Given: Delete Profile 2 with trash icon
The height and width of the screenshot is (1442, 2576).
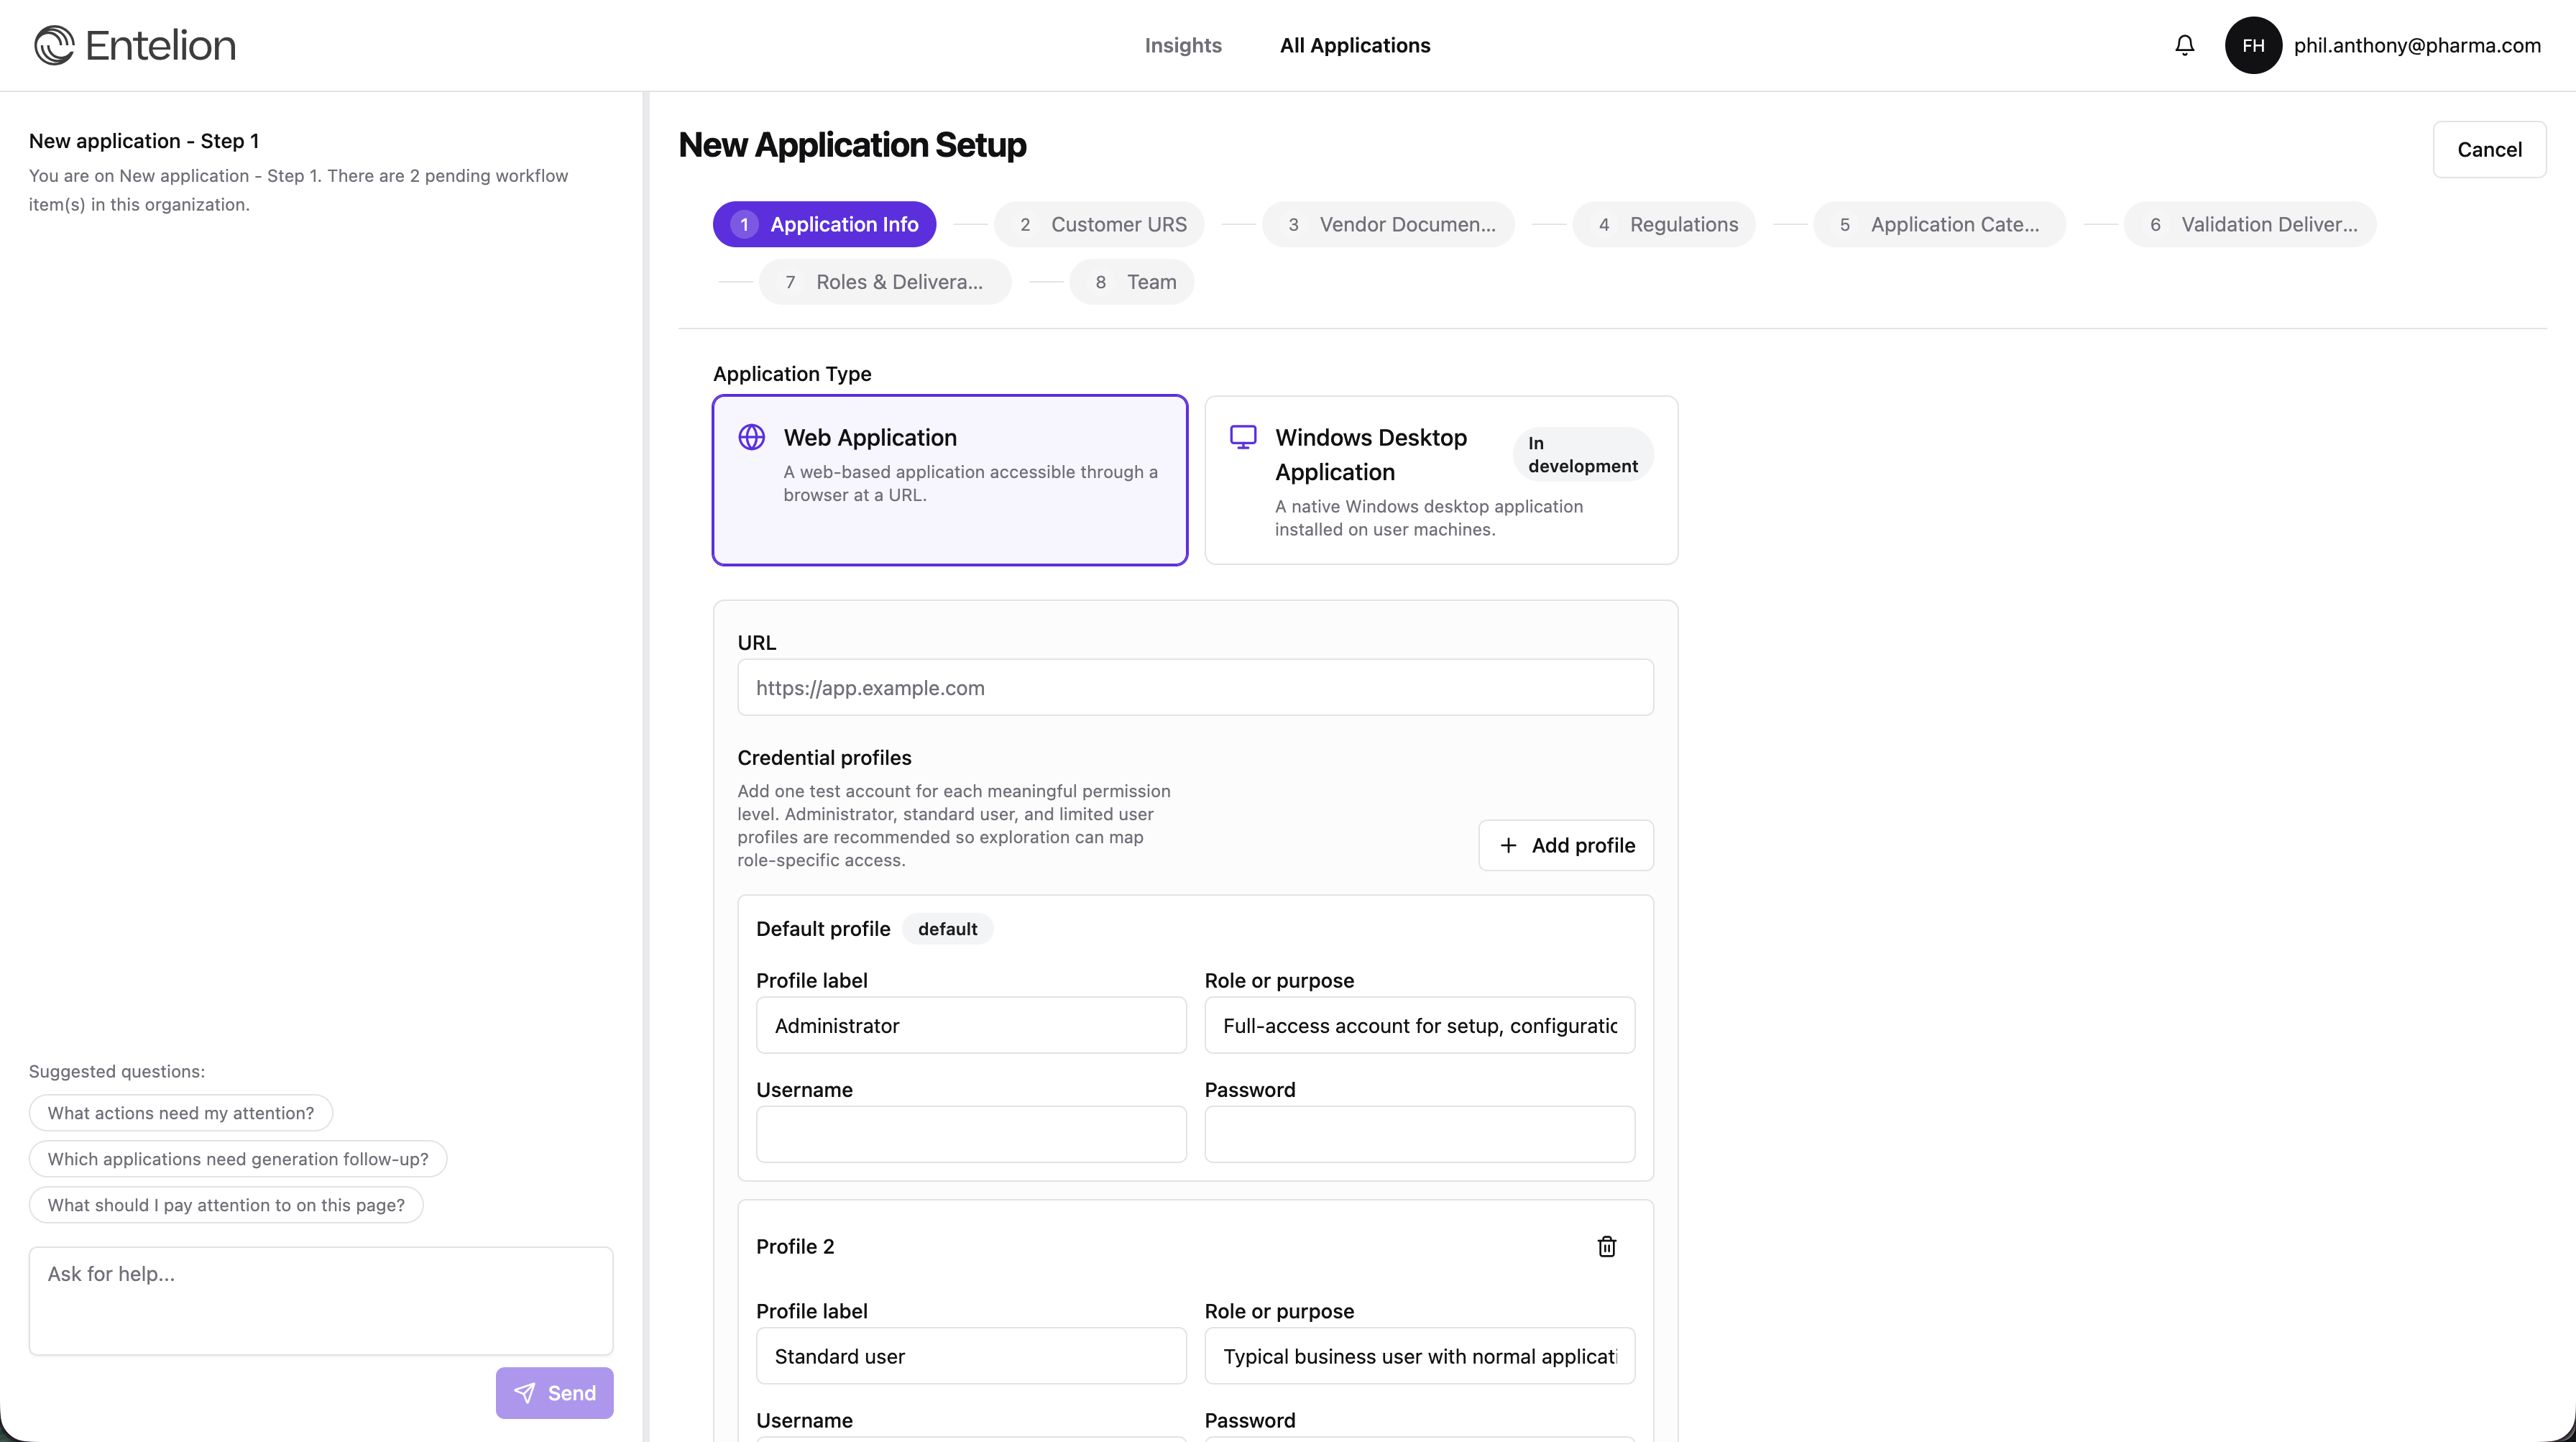Looking at the screenshot, I should tap(1607, 1246).
